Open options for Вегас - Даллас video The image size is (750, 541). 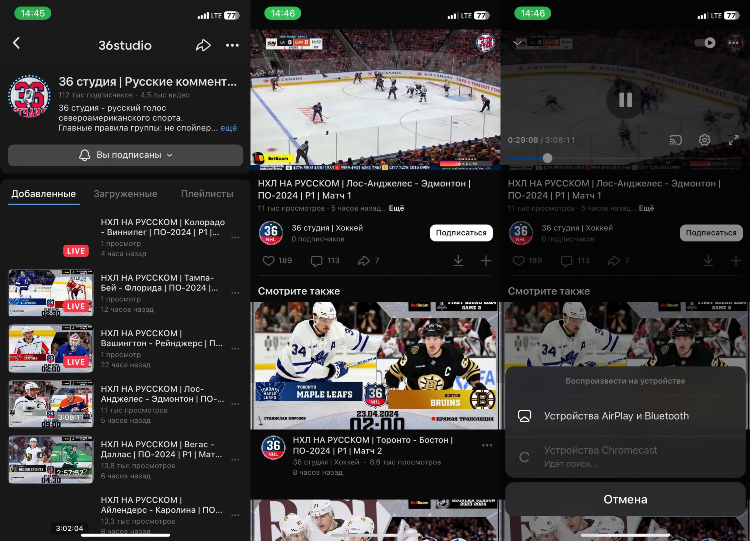(x=235, y=459)
